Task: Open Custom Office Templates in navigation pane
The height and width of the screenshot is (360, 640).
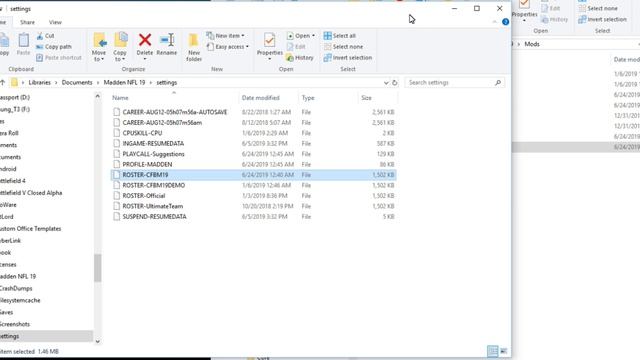Action: point(31,229)
